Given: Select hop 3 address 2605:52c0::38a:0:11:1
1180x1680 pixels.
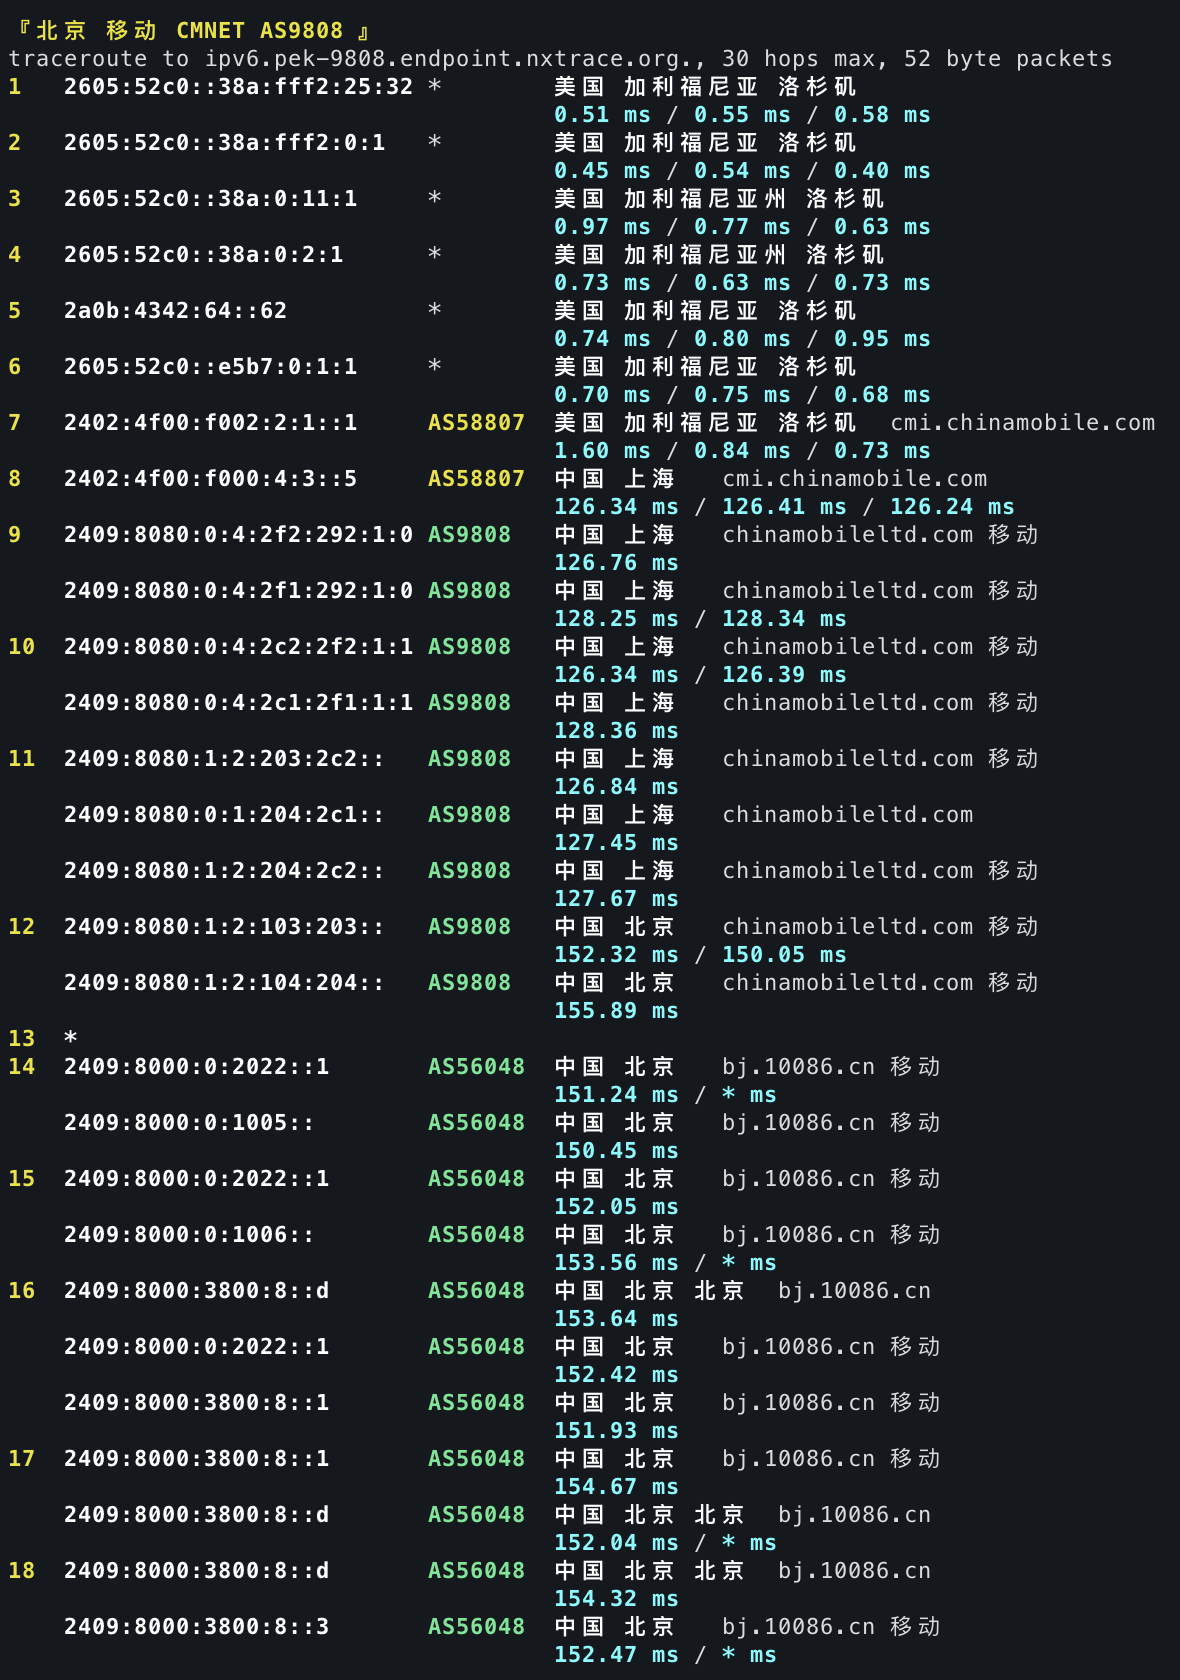Looking at the screenshot, I should pyautogui.click(x=210, y=199).
